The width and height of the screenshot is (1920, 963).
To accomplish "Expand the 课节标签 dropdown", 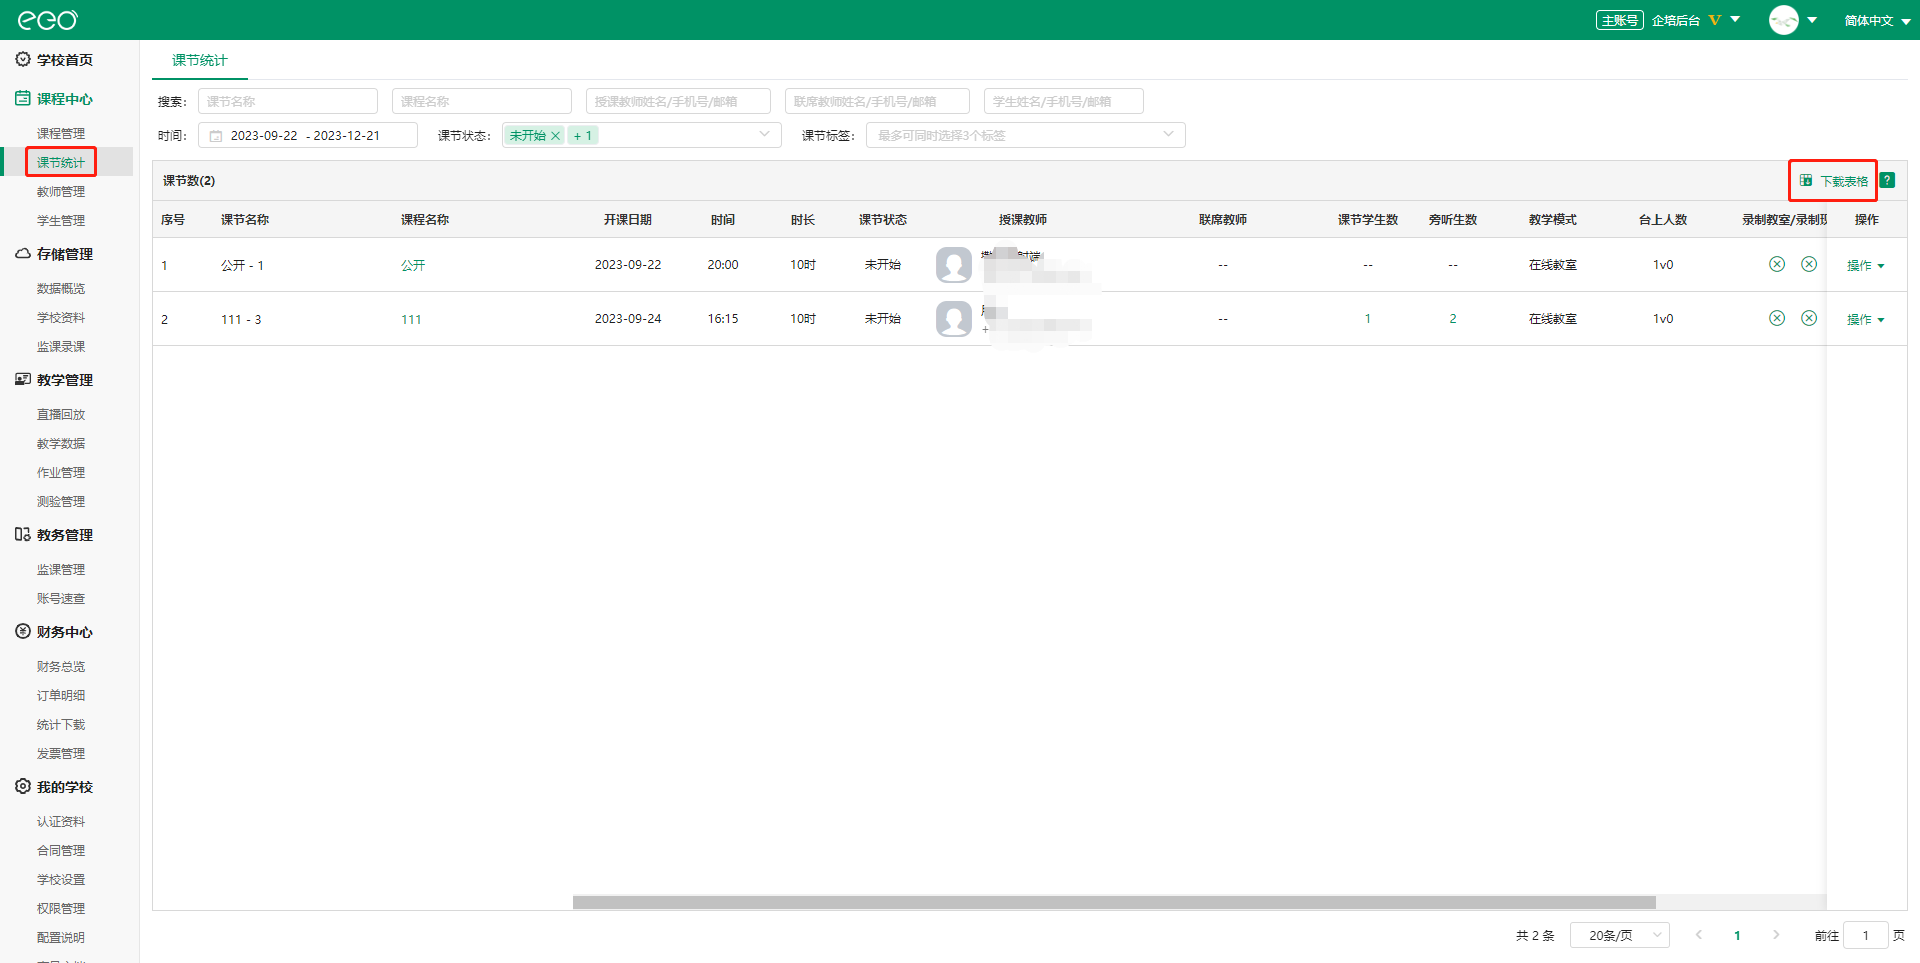I will tap(1168, 134).
